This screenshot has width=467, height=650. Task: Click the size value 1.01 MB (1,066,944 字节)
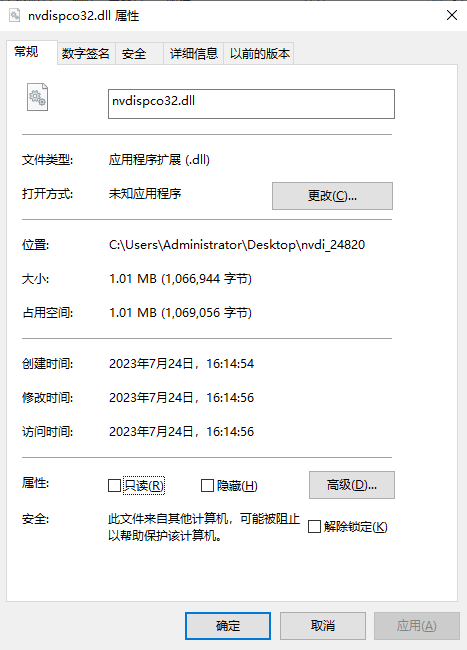tap(180, 279)
